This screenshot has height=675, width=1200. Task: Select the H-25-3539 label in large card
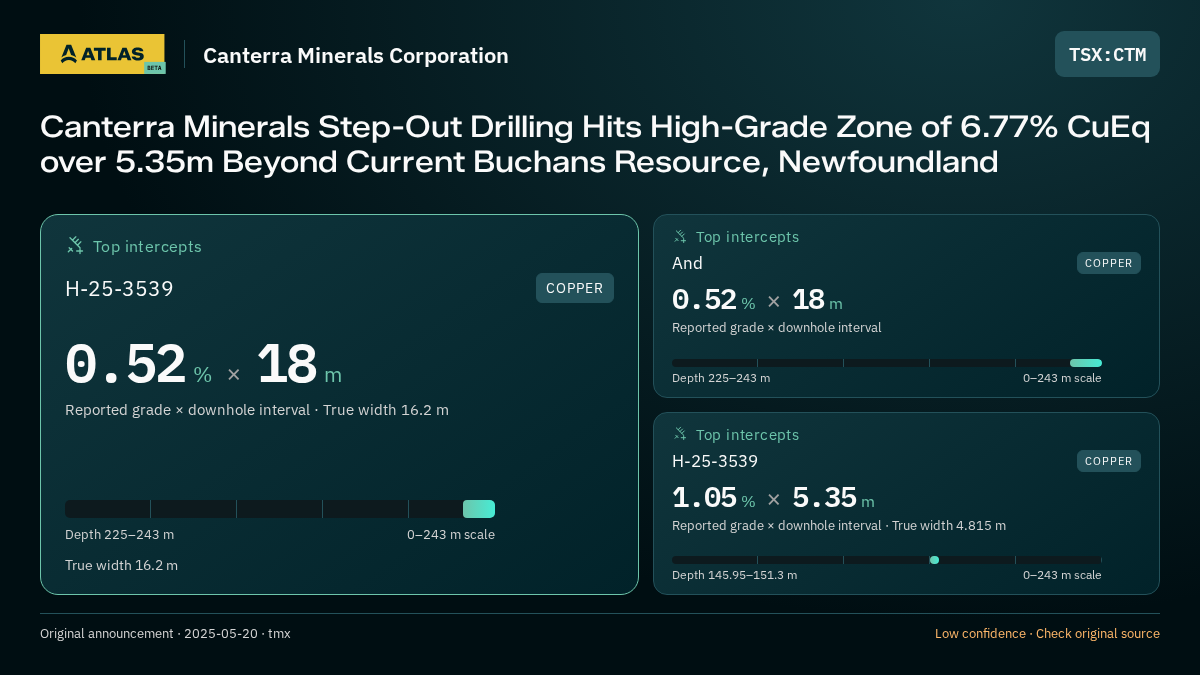tap(119, 289)
